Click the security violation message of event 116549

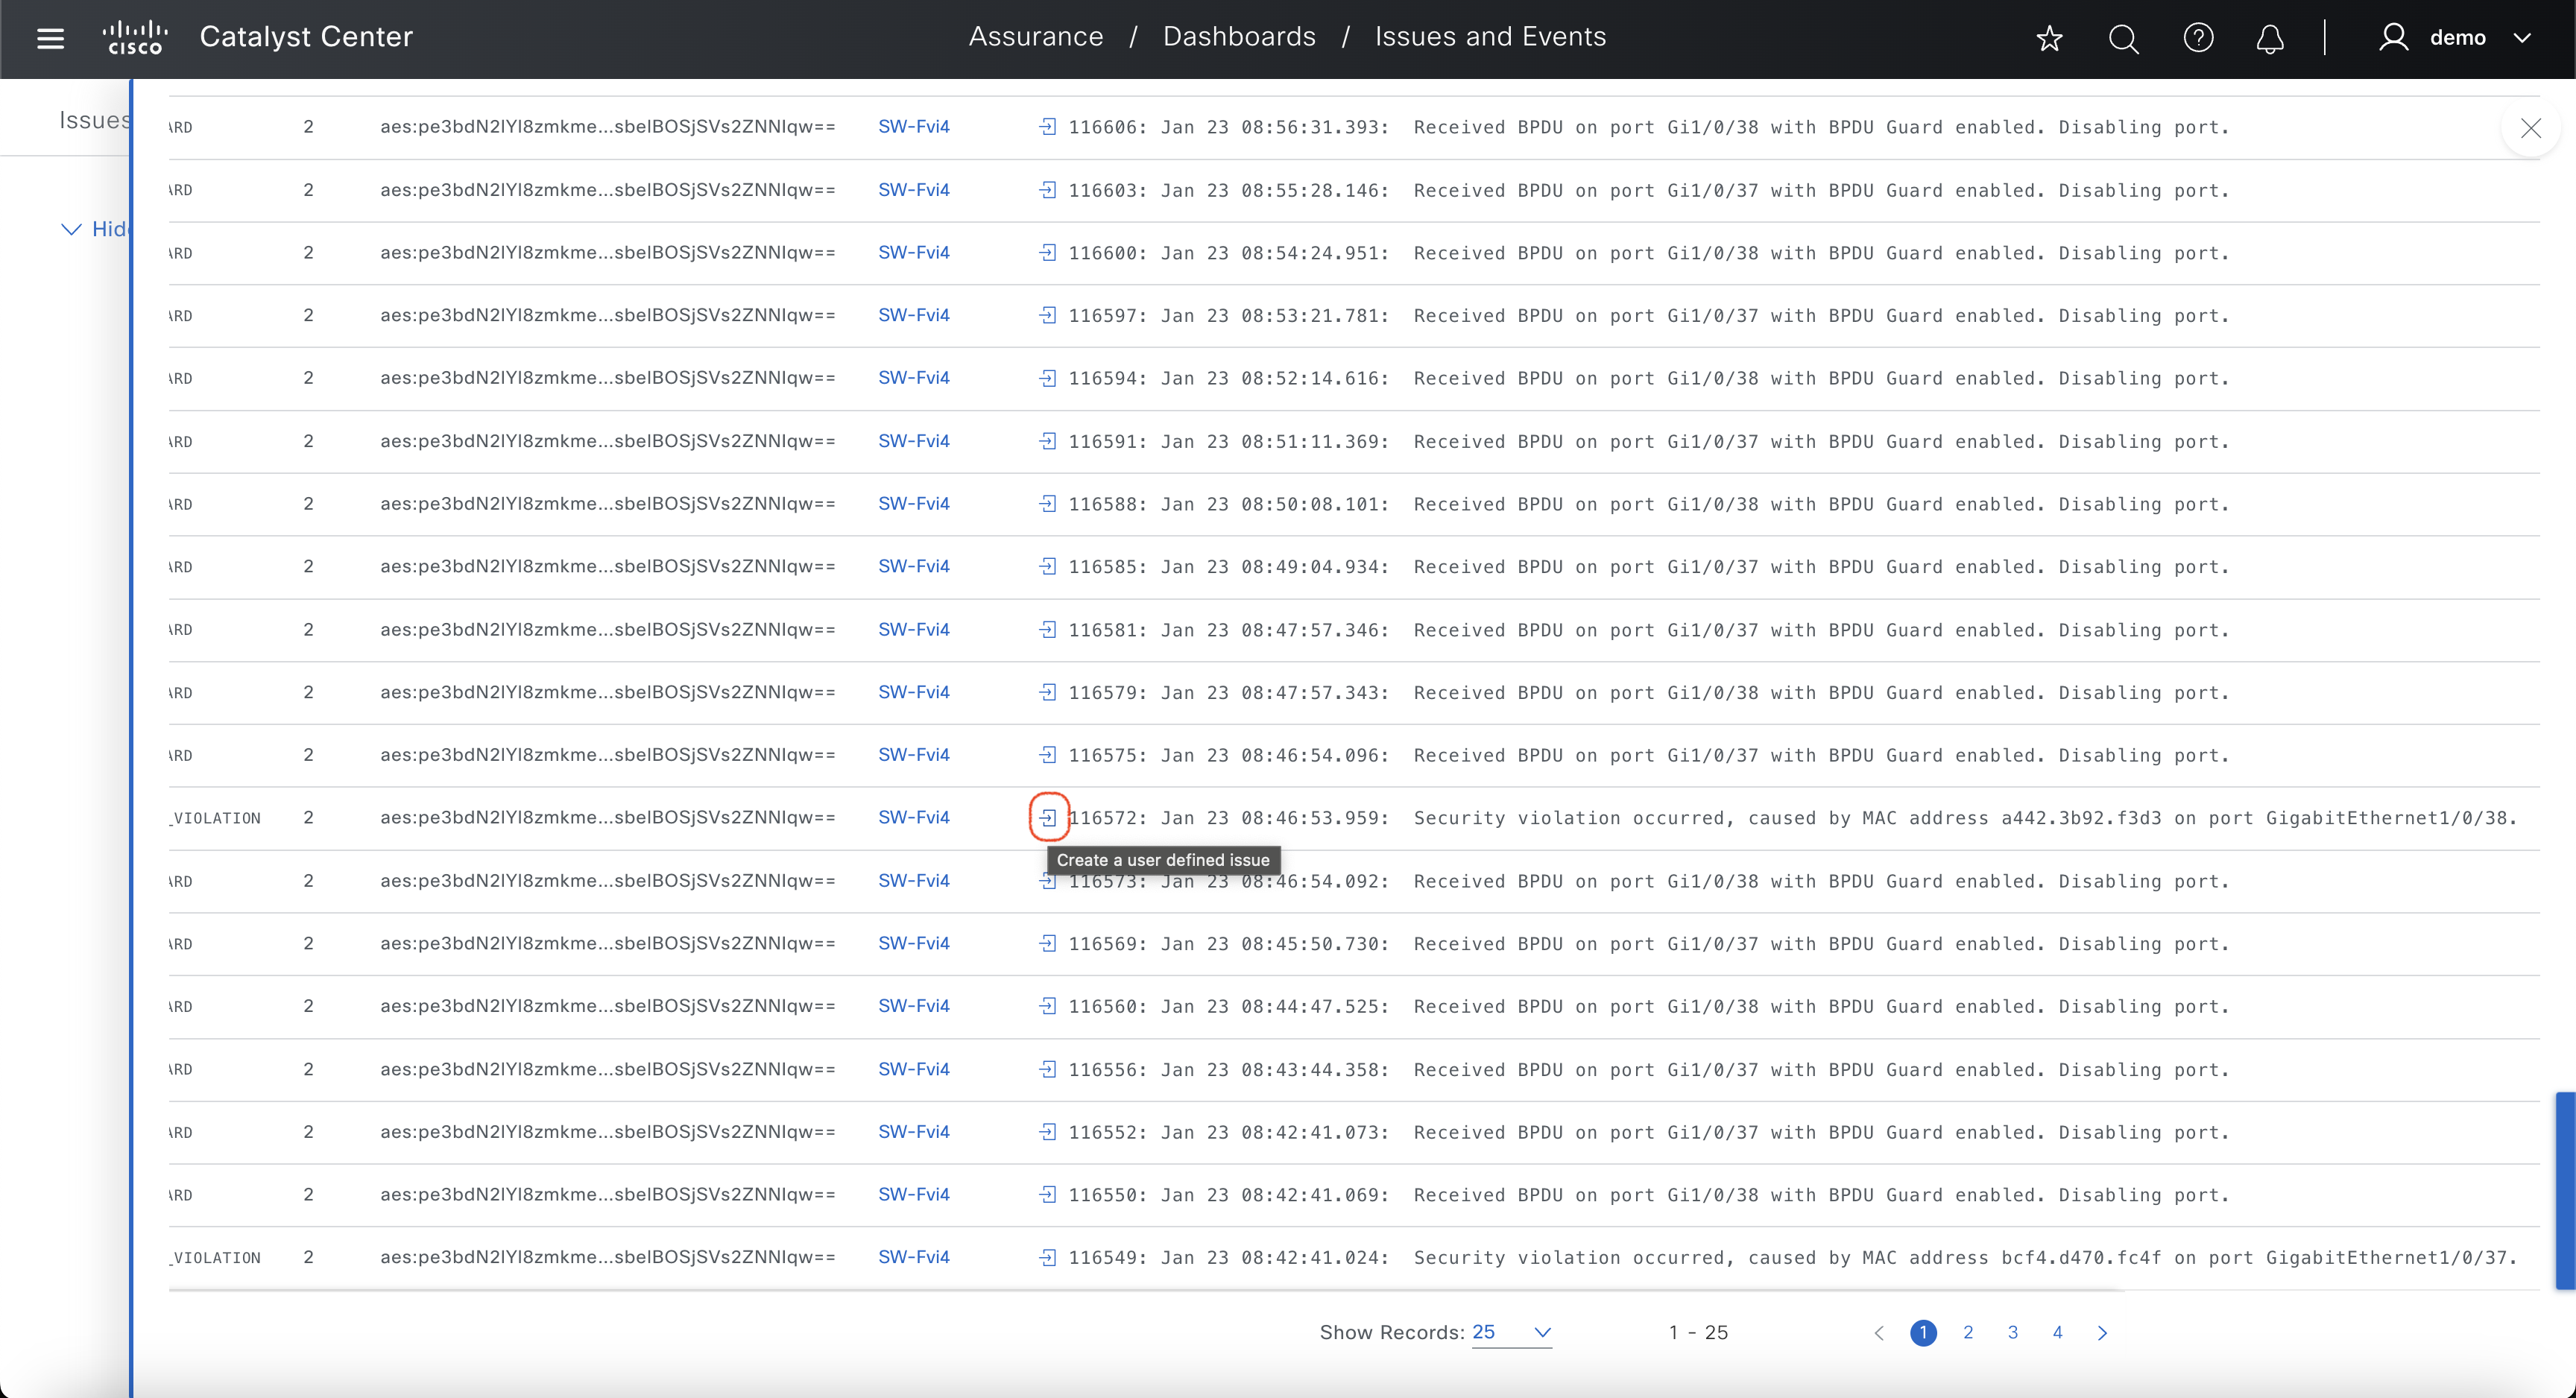[x=1965, y=1257]
